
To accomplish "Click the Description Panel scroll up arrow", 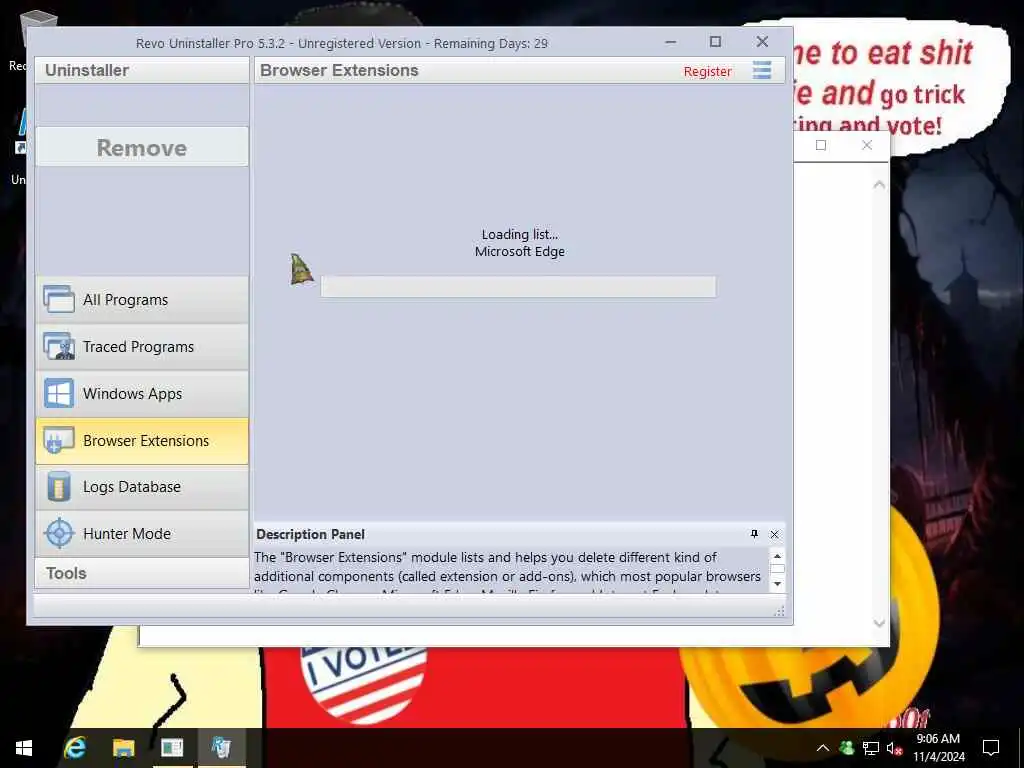I will [777, 556].
